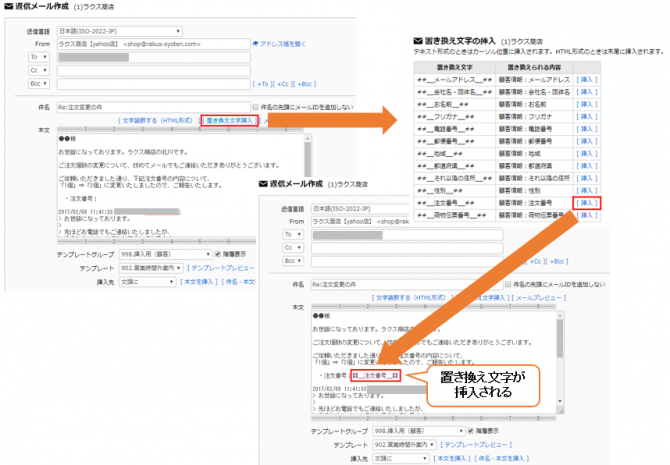Open 送信言語 dropdown in upper-left reply window
The height and width of the screenshot is (465, 670).
coord(120,31)
